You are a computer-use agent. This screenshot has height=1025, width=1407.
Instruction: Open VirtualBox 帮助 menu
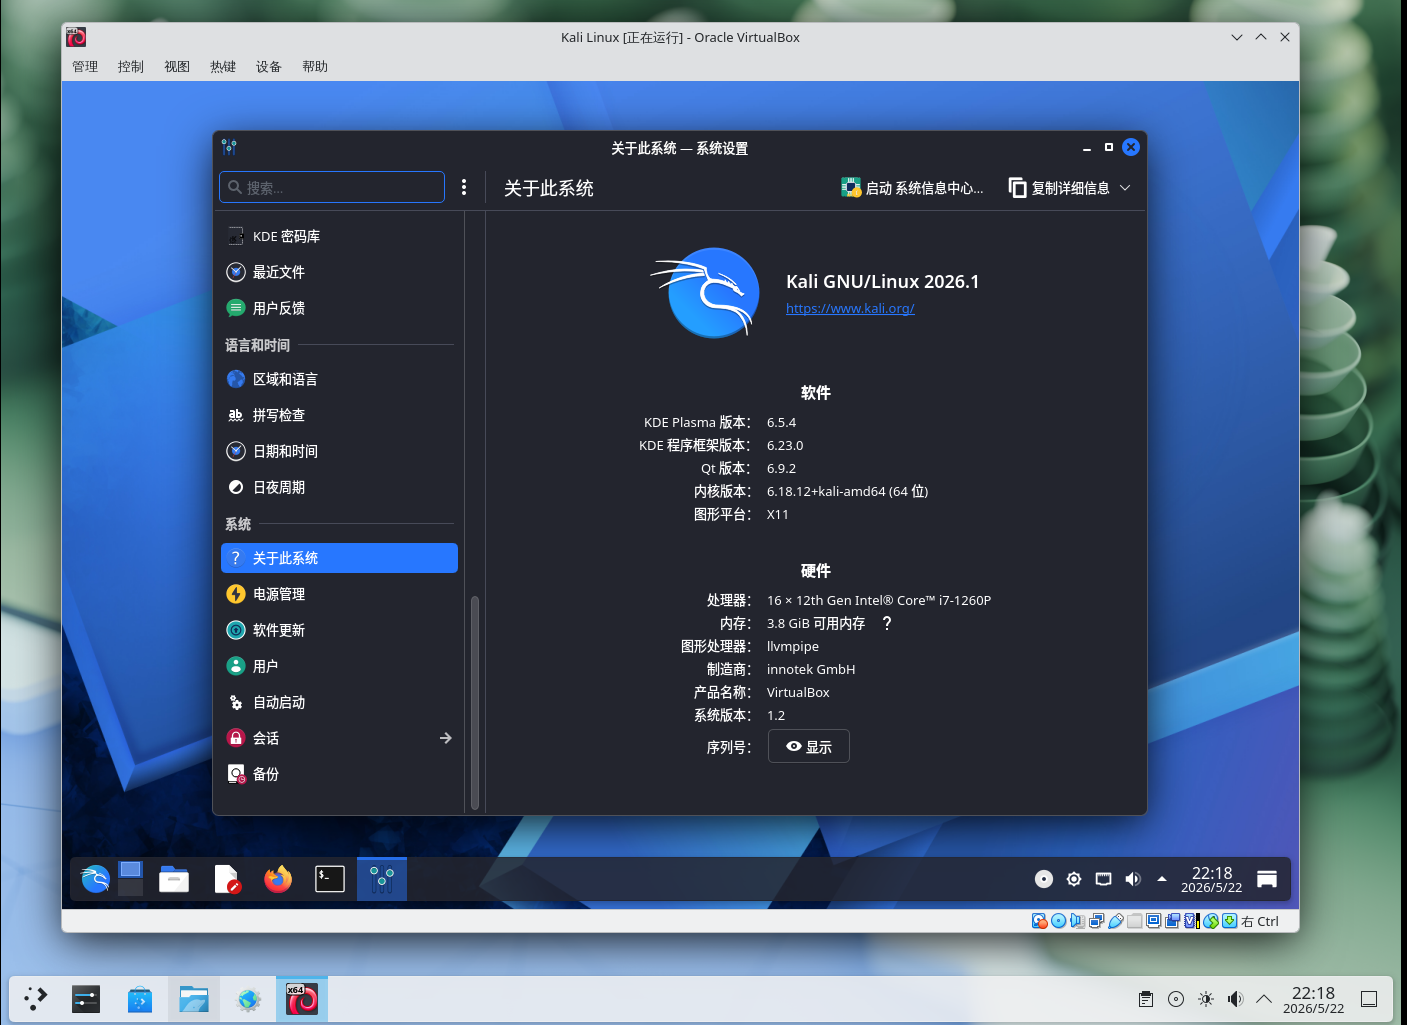(315, 66)
